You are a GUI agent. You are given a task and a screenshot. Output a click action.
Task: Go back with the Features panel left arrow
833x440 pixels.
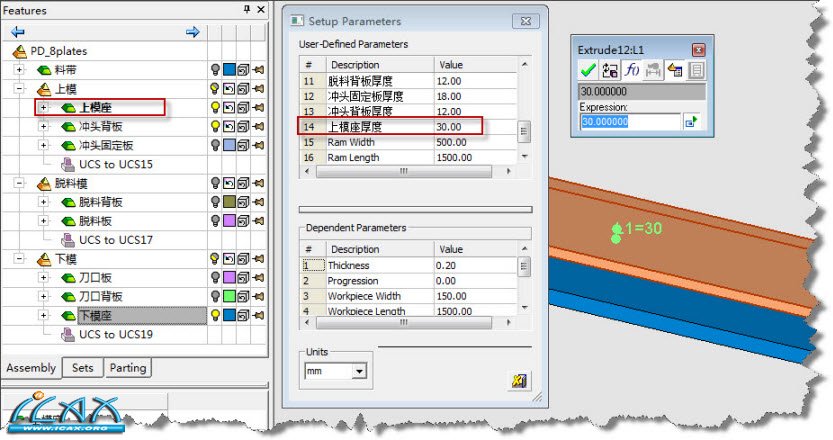pos(18,32)
